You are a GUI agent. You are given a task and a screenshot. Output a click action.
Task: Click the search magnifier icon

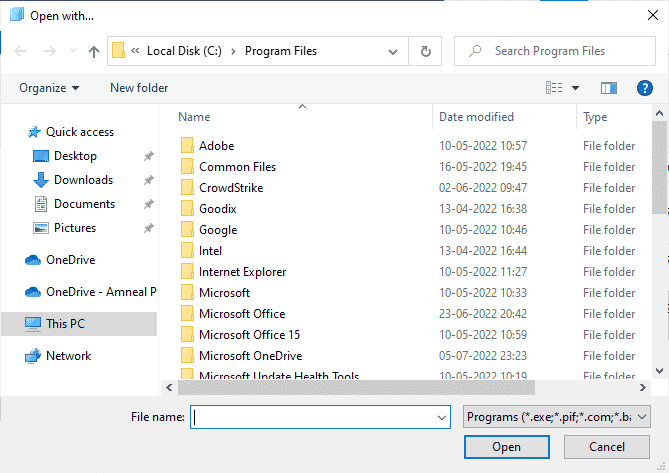[475, 51]
